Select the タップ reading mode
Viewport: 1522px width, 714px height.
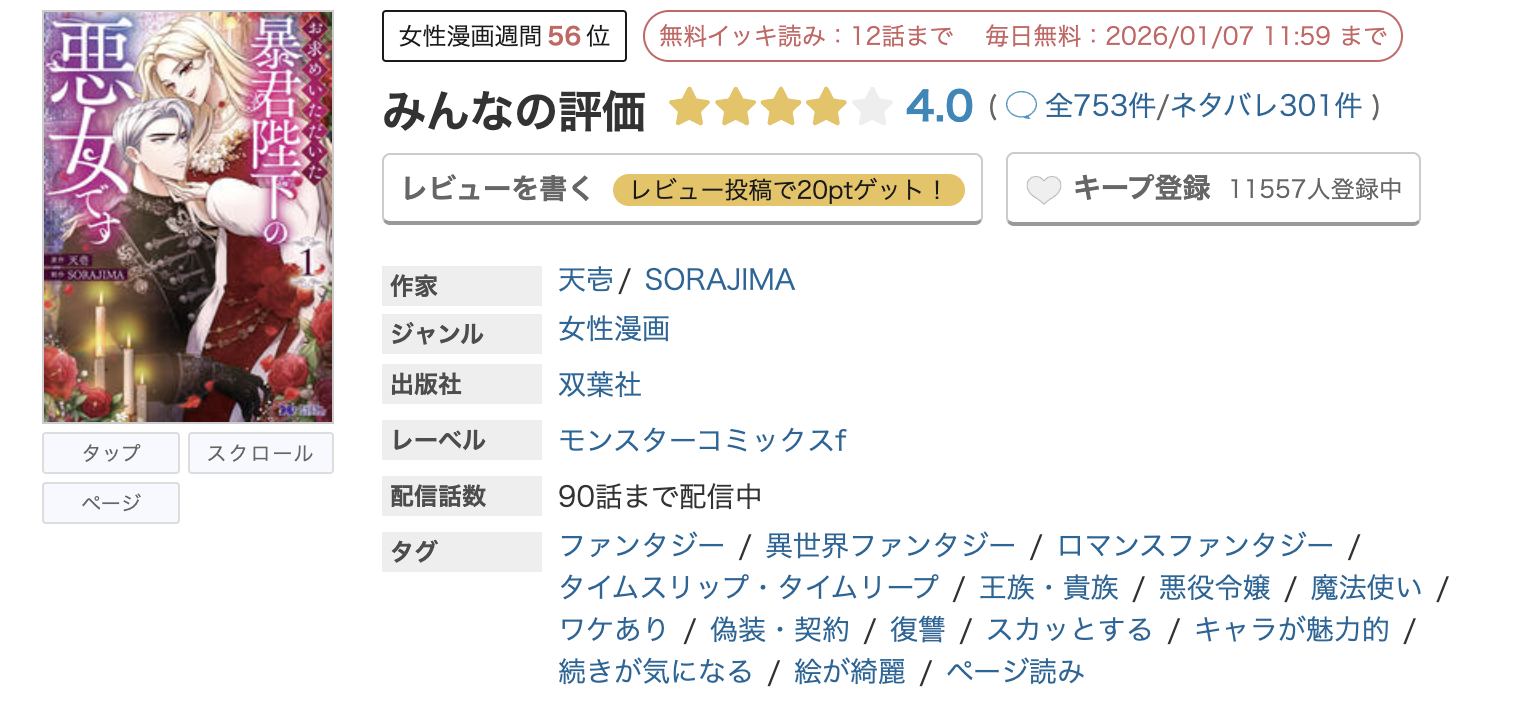[110, 452]
